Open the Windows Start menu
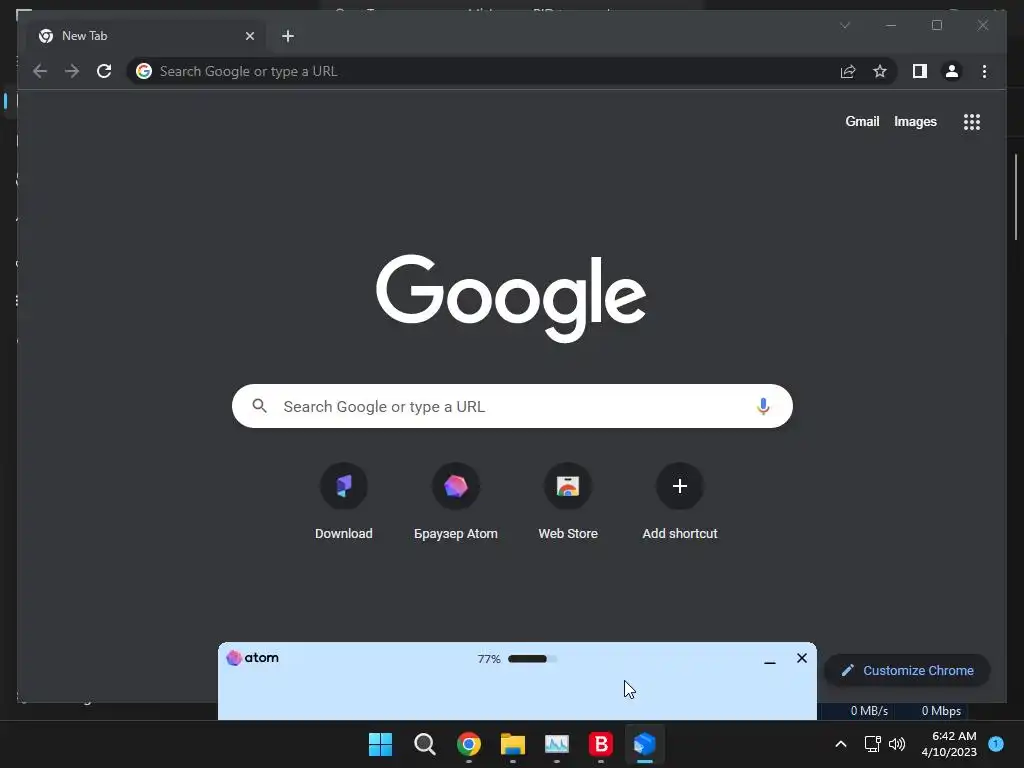This screenshot has height=768, width=1024. pos(380,744)
